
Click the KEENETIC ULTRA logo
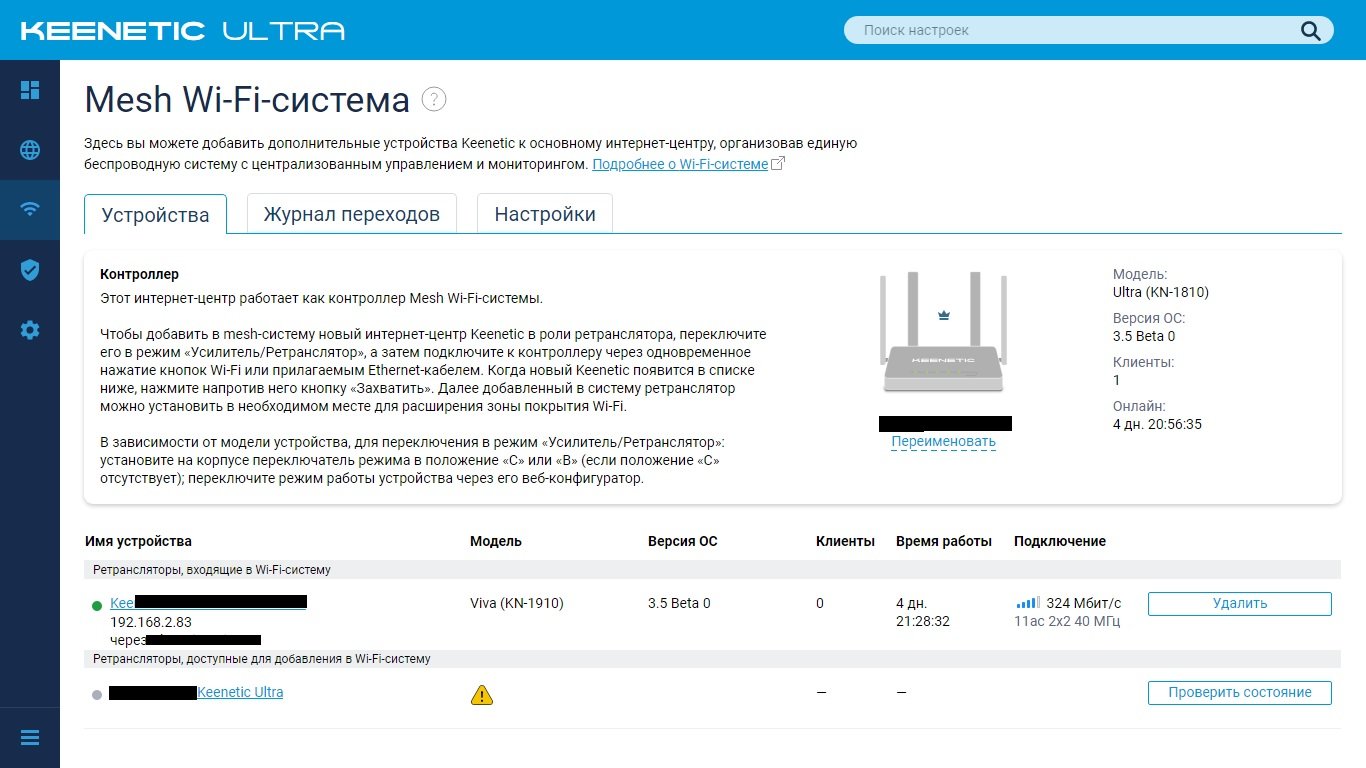[x=183, y=31]
